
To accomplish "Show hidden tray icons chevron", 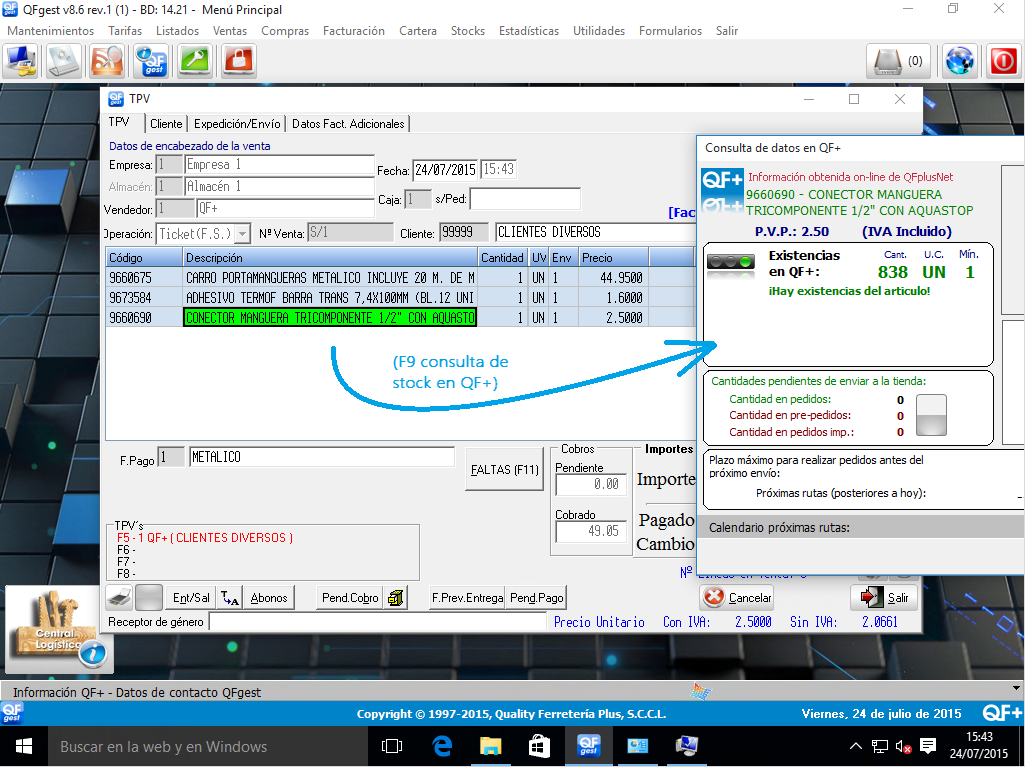I will [x=856, y=746].
